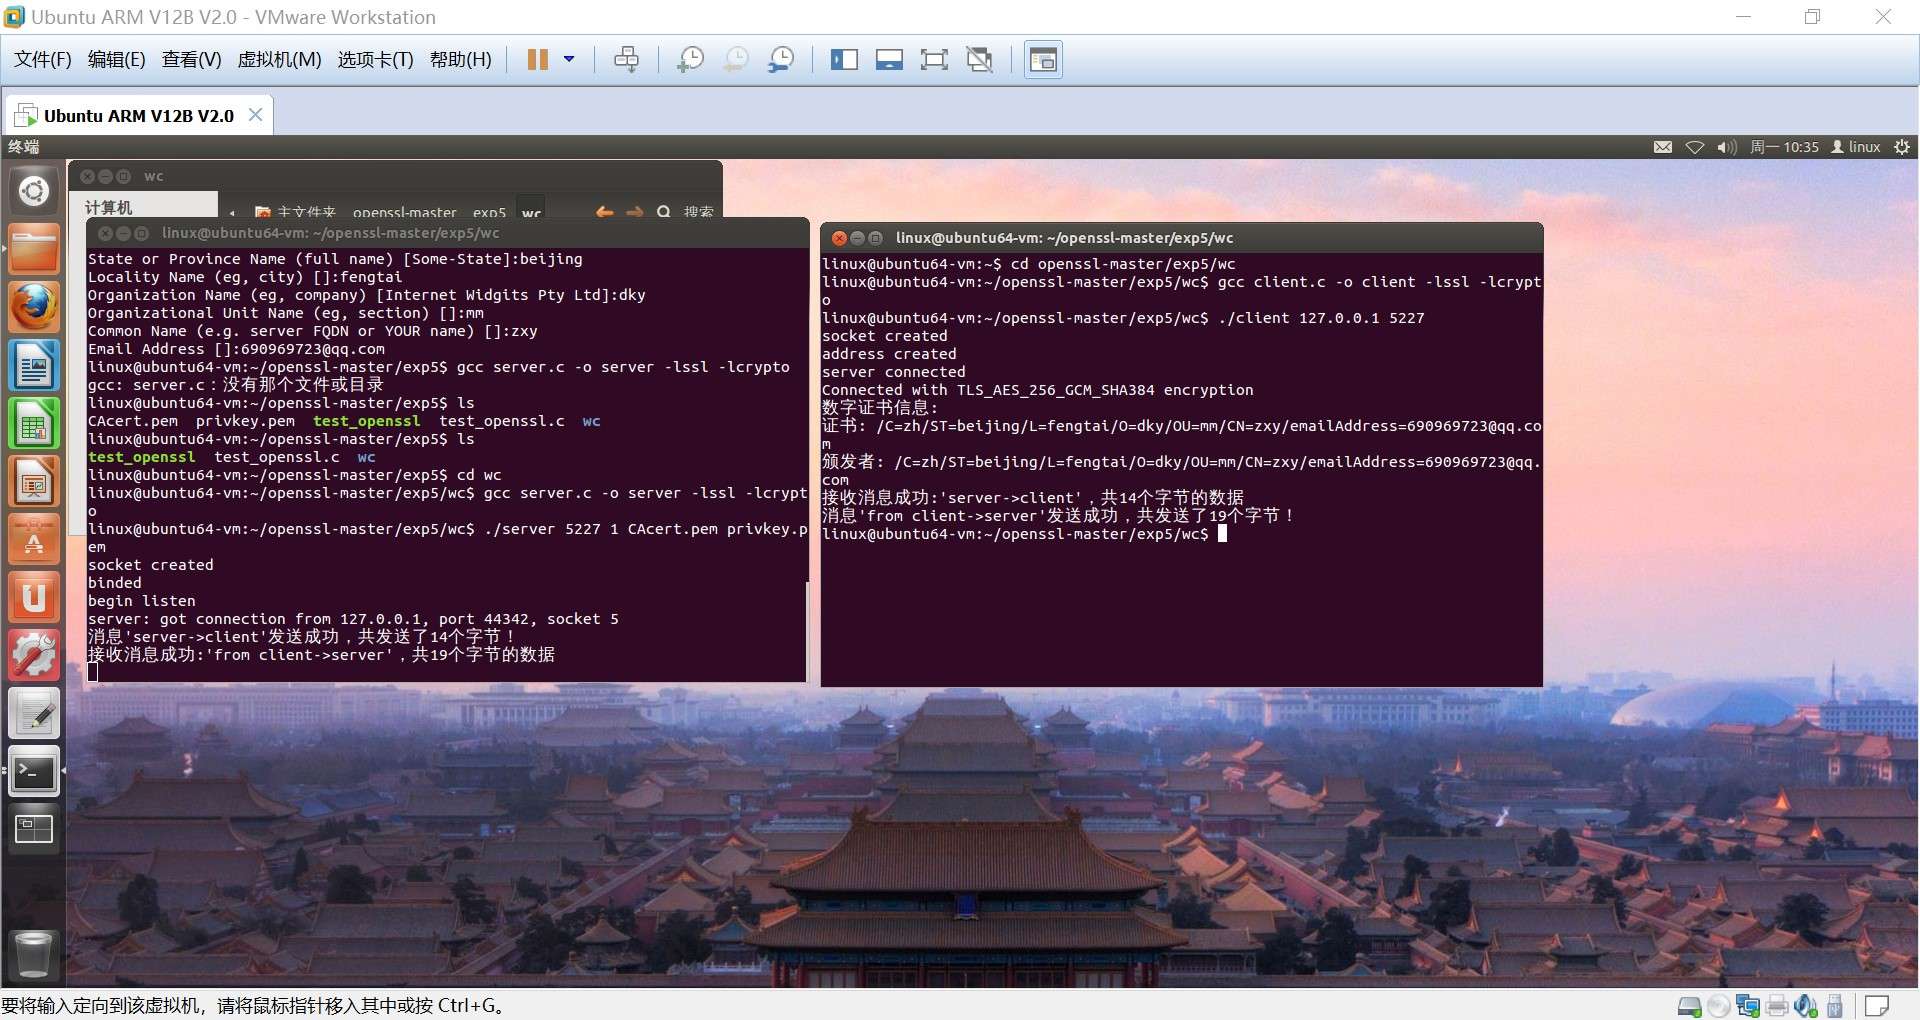Viewport: 1920px width, 1020px height.
Task: Open the sound volume indicator
Action: (1727, 147)
